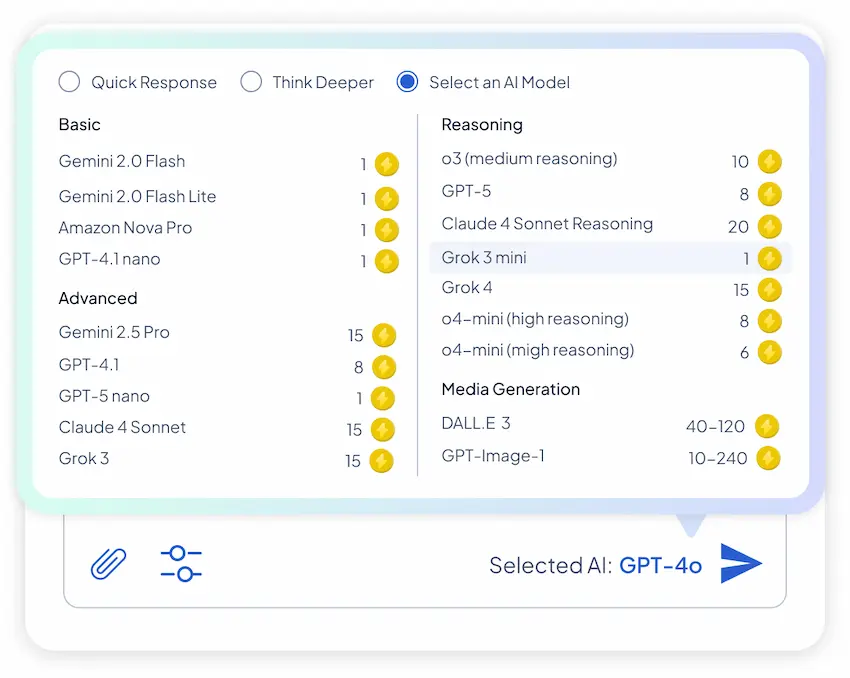
Task: Click the 40-120 credit cost value
Action: [x=715, y=427]
